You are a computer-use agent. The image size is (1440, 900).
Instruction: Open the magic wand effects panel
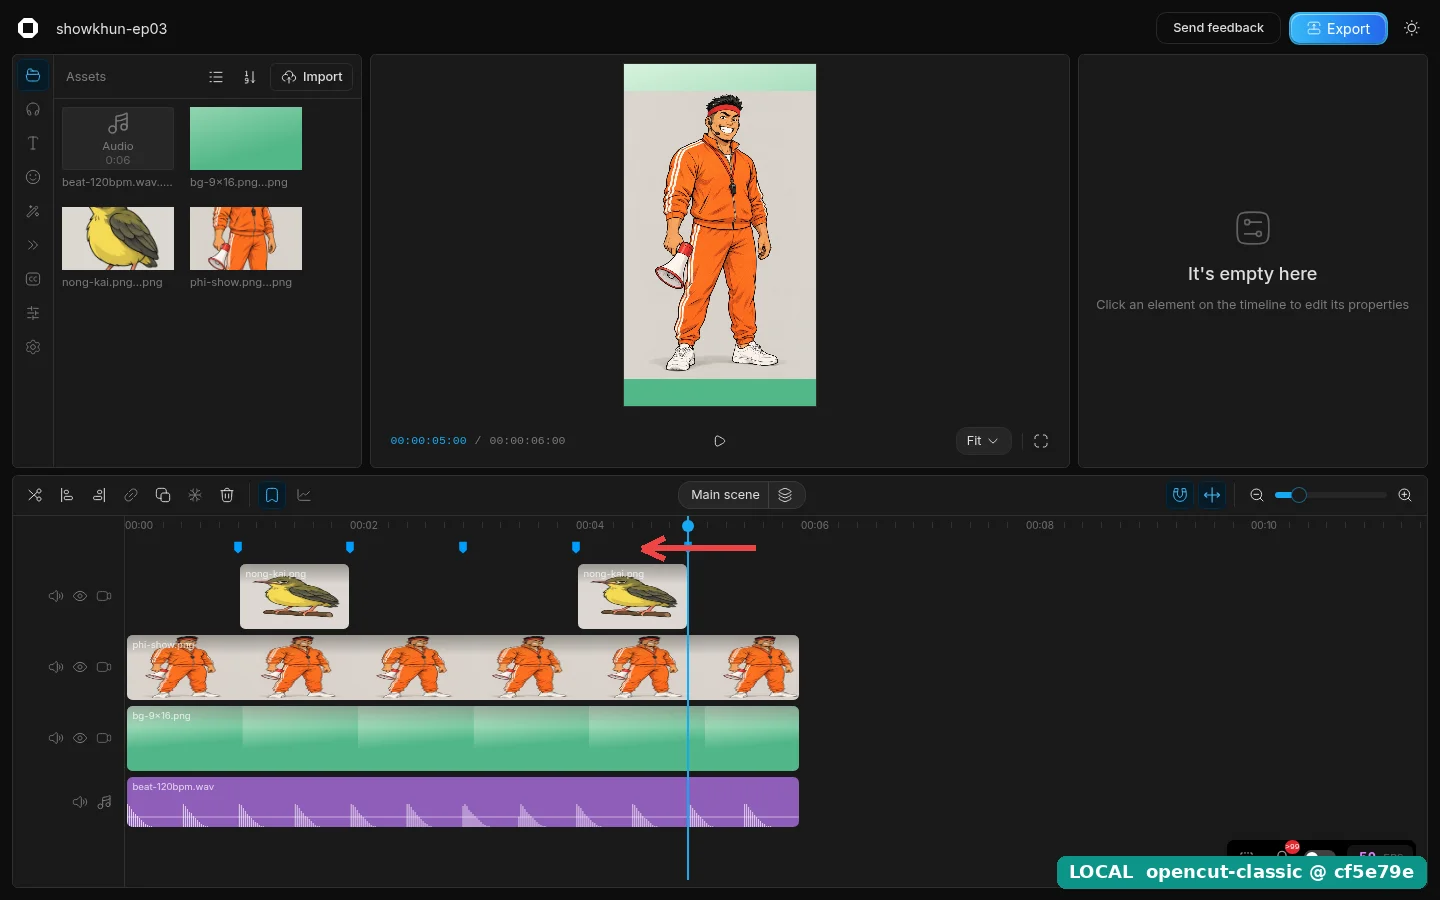click(33, 211)
